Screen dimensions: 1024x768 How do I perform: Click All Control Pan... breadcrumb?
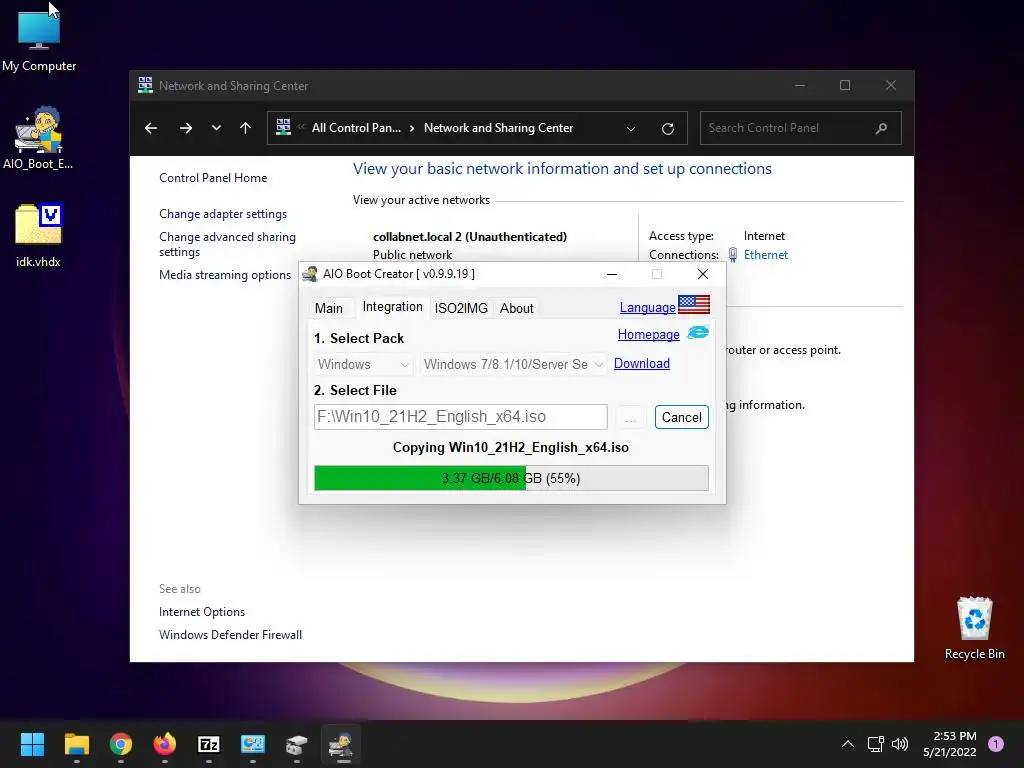click(x=356, y=128)
